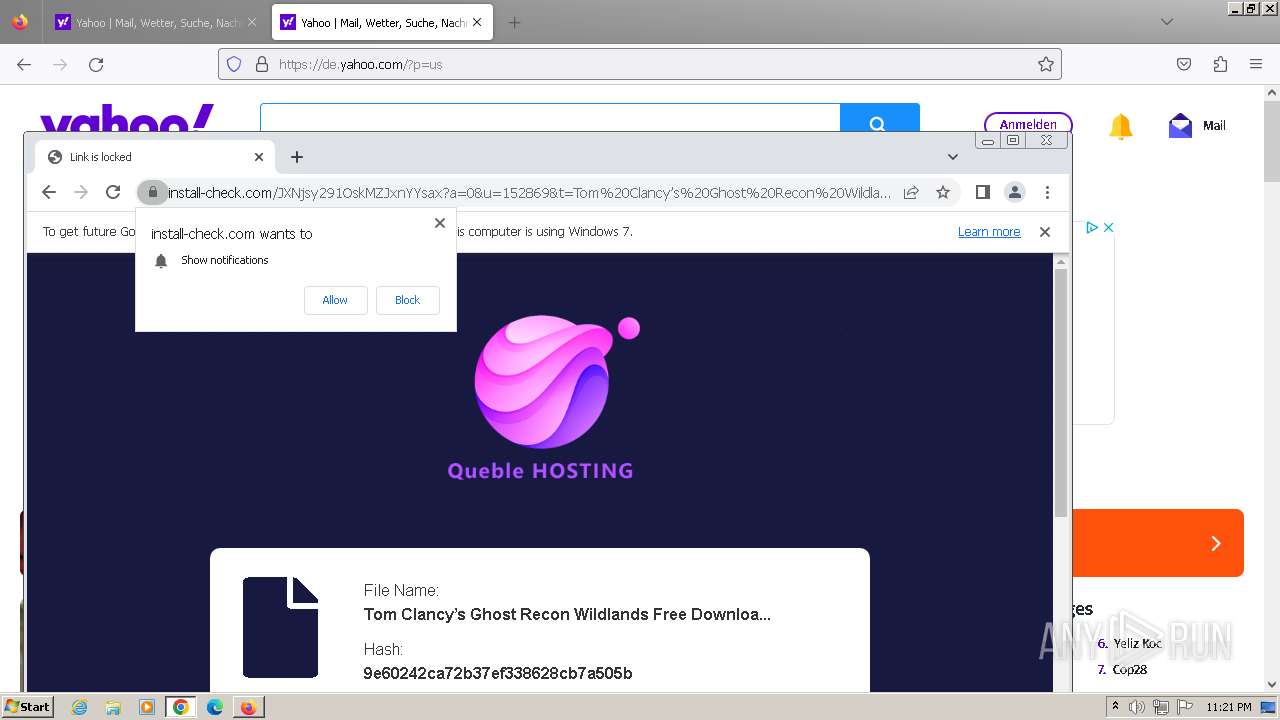
Task: Open a new tab in Chrome
Action: coord(297,157)
